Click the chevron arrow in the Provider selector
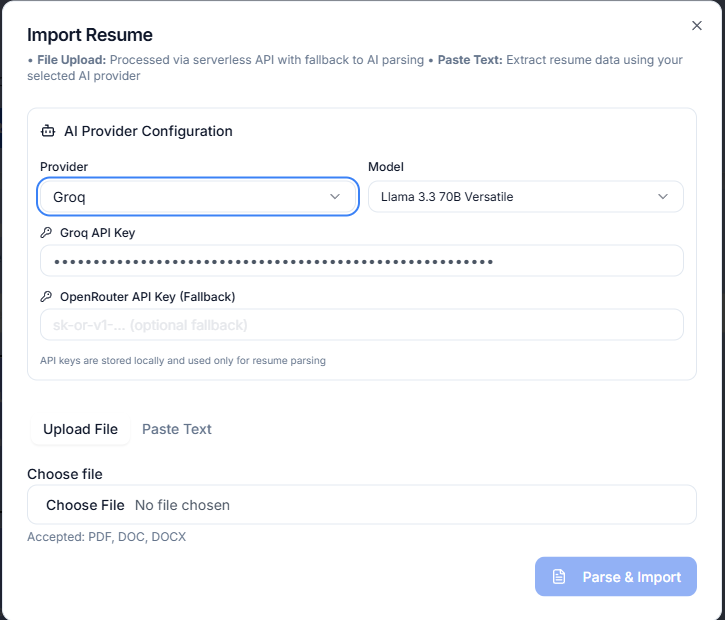This screenshot has width=725, height=620. [x=335, y=197]
